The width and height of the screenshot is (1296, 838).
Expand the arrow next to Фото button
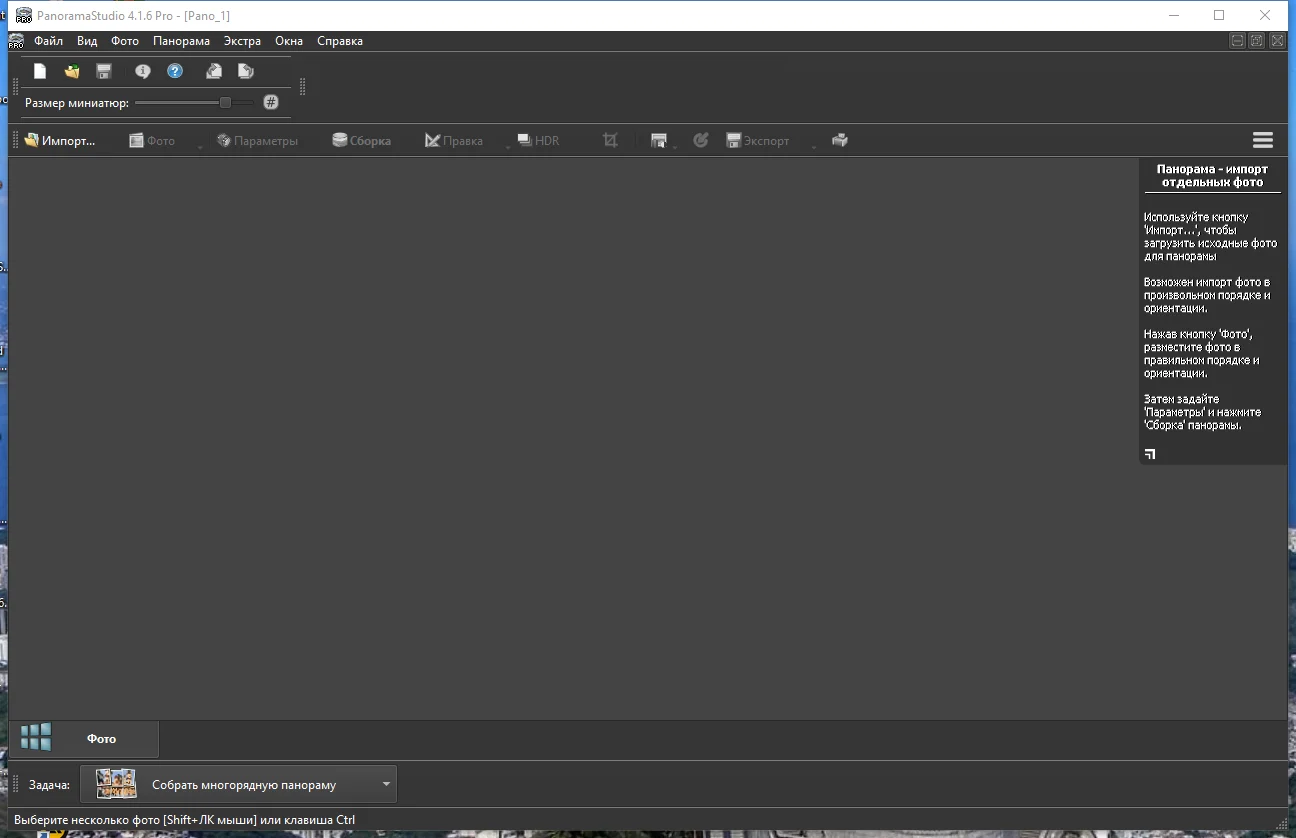[200, 147]
